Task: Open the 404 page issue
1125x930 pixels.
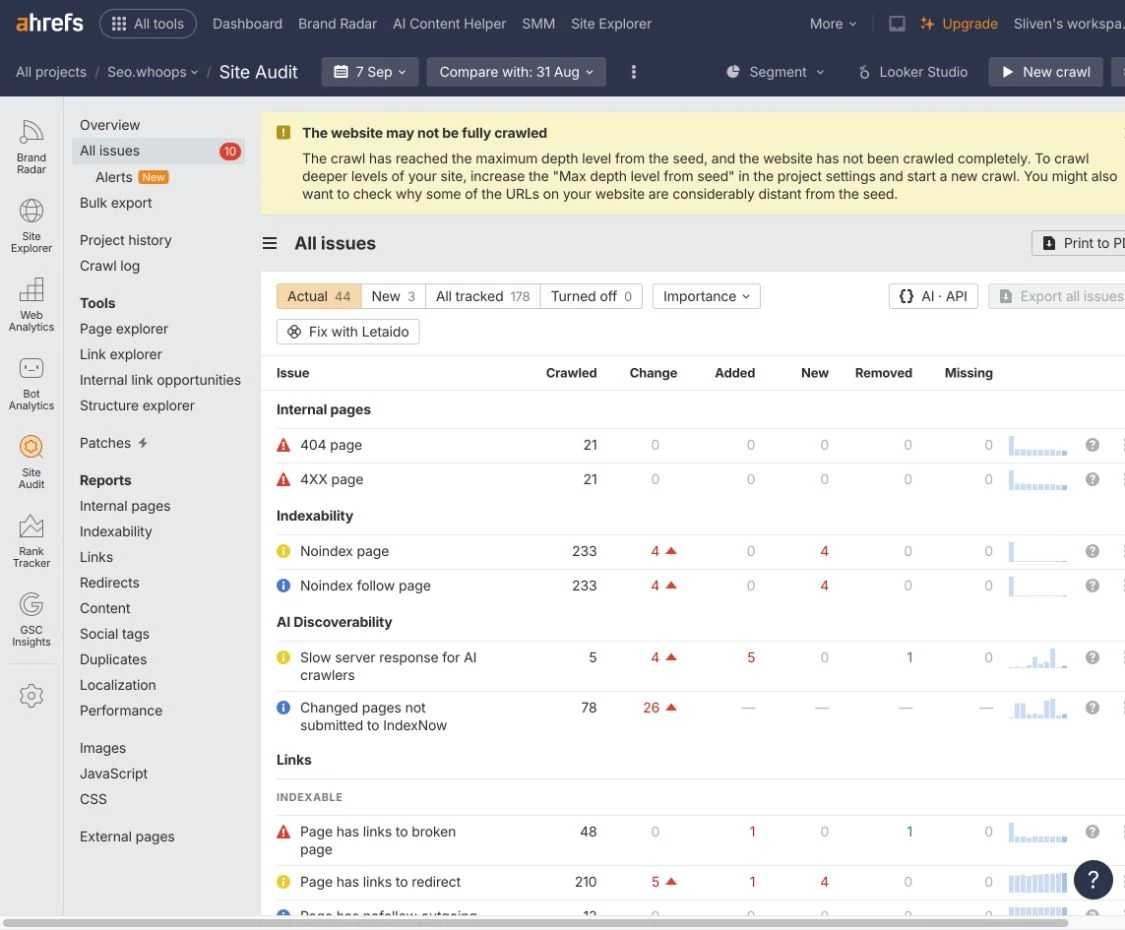Action: [x=331, y=445]
